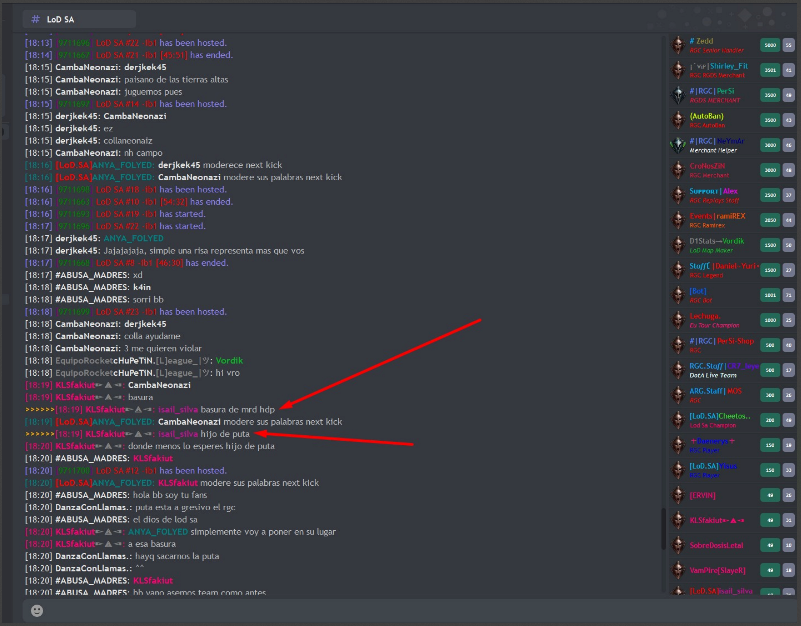Click the 'nh campo' message
The height and width of the screenshot is (626, 801).
[143, 153]
